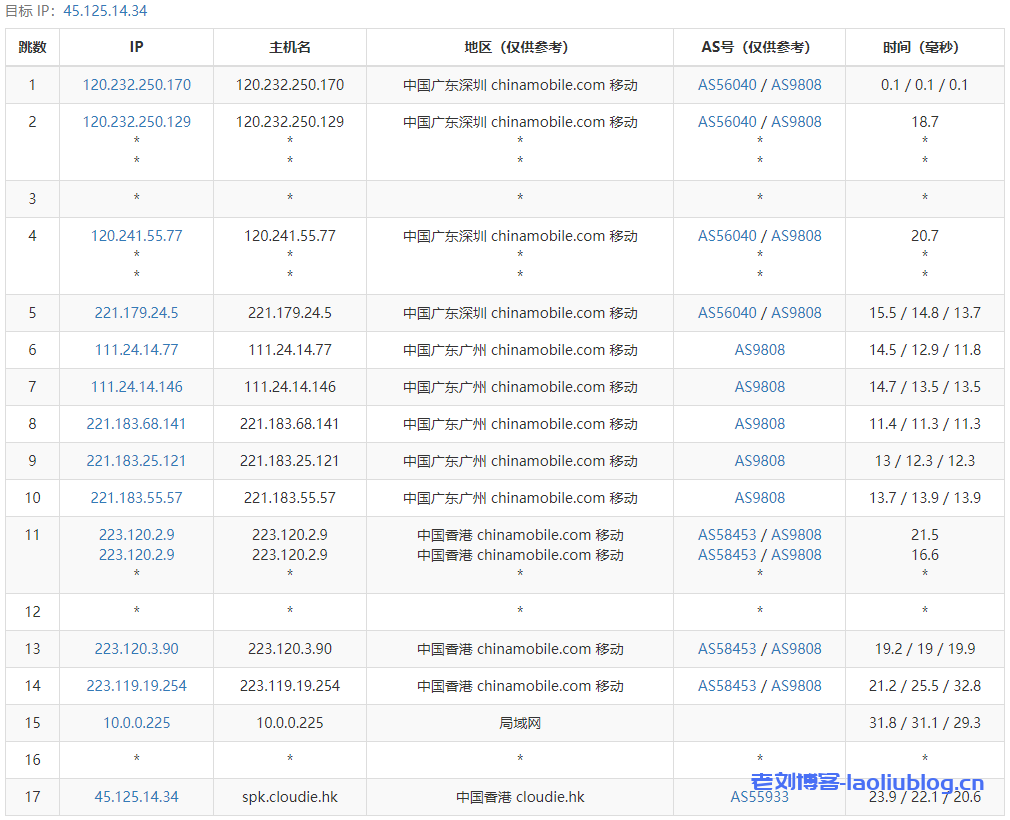Click the 45.125.14.34 link in hop 17

tap(136, 797)
